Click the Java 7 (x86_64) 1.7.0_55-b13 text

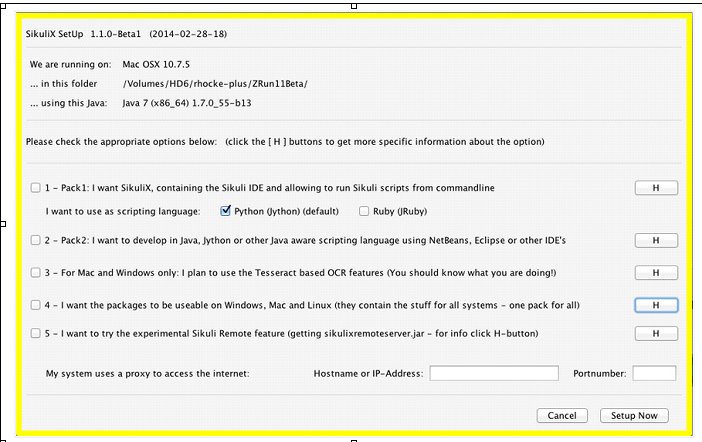187,103
